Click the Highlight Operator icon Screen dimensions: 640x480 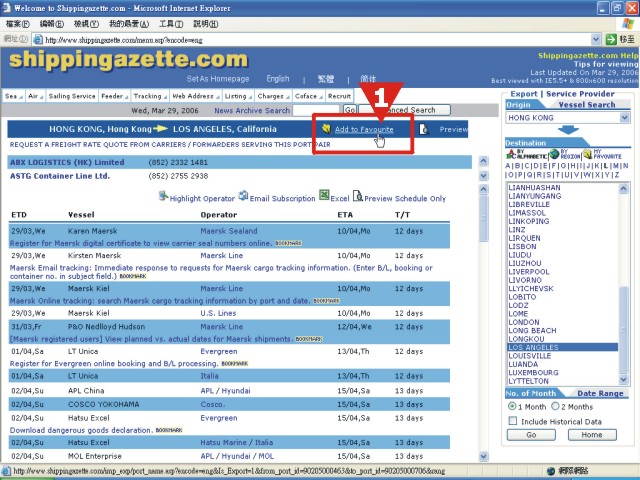click(163, 196)
